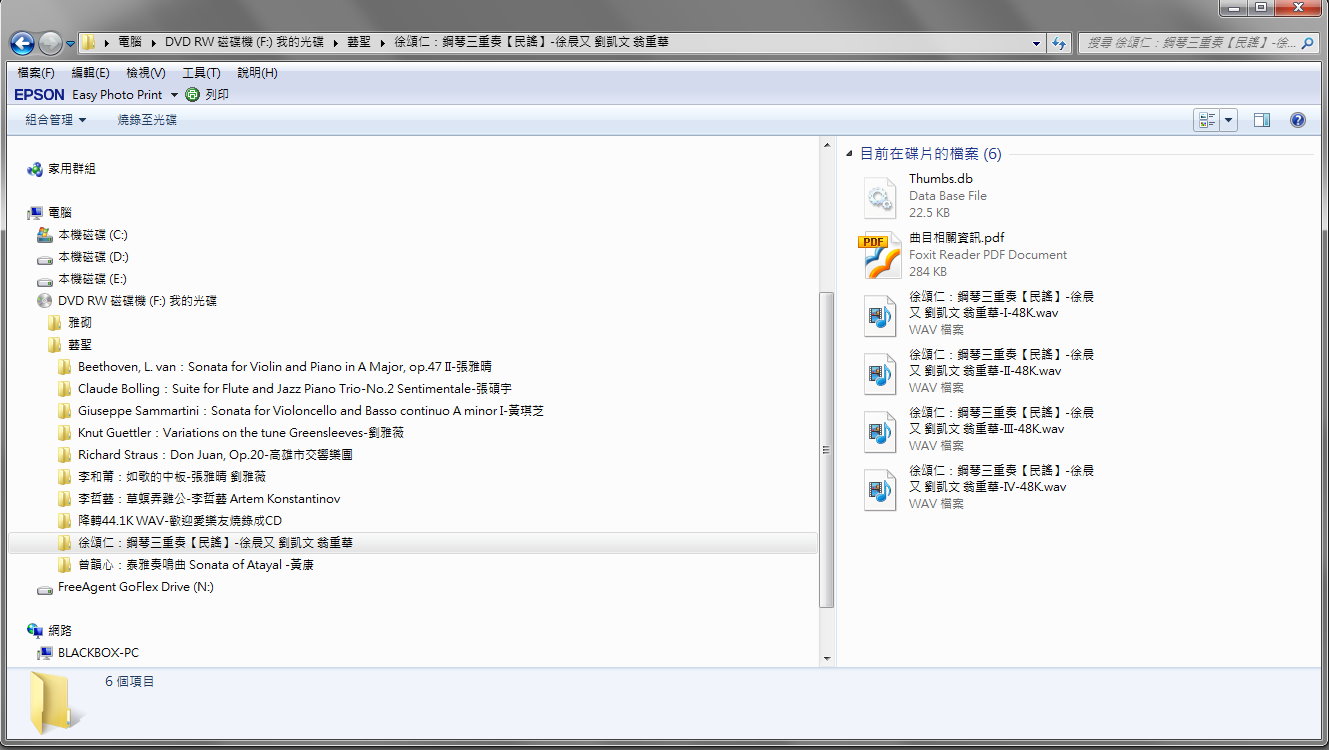The image size is (1329, 750).
Task: Click the navigation pane vertical scrollbar
Action: 826,450
